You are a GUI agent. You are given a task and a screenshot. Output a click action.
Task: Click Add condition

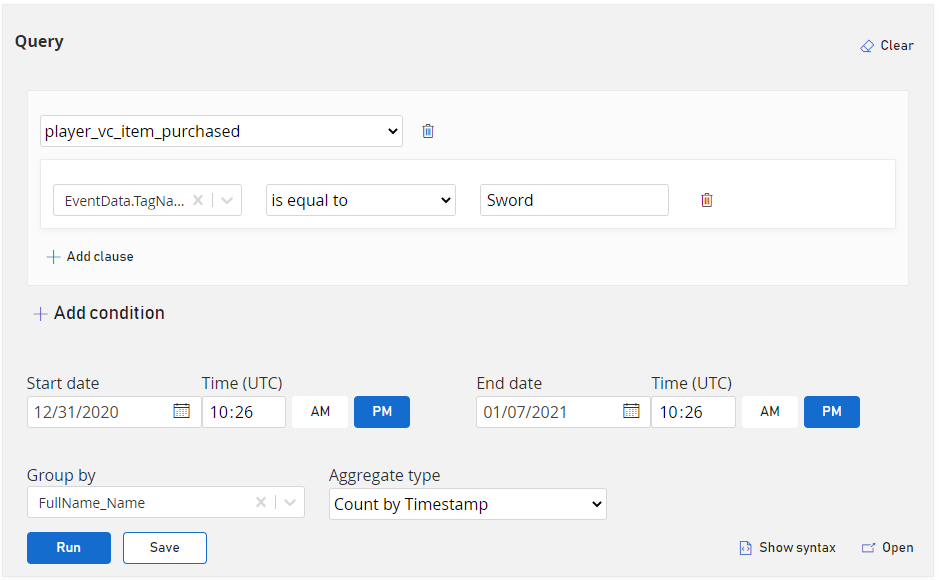[x=99, y=313]
